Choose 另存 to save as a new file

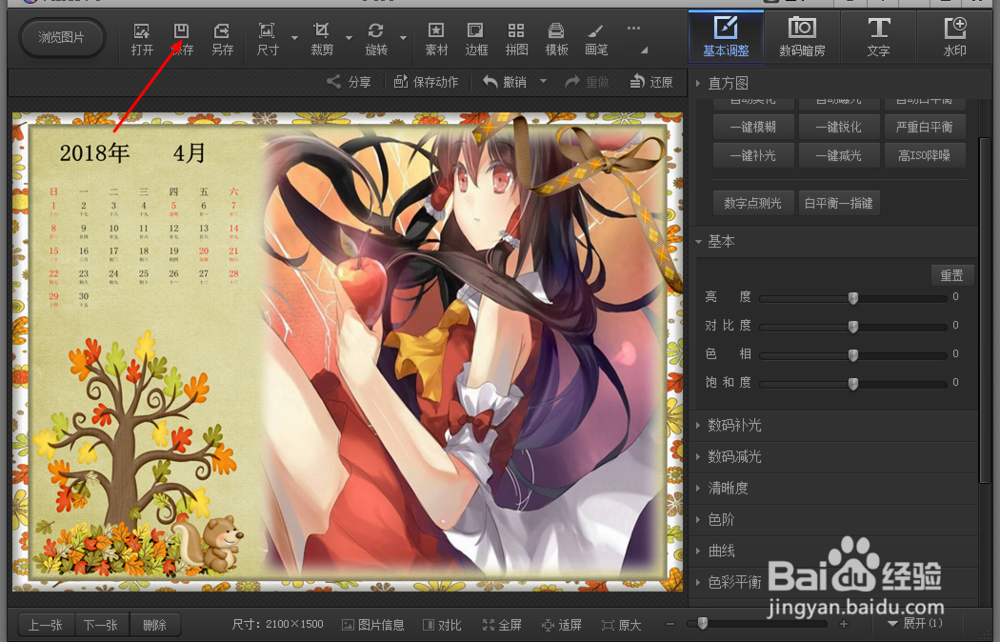pos(222,39)
